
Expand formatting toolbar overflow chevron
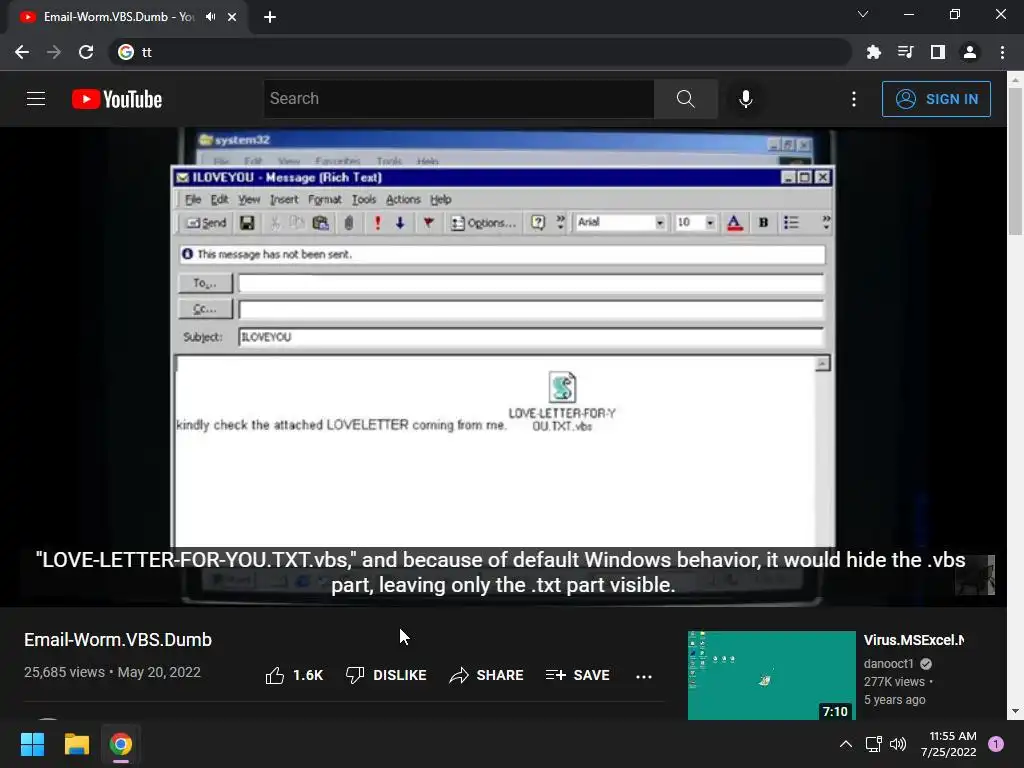826,223
